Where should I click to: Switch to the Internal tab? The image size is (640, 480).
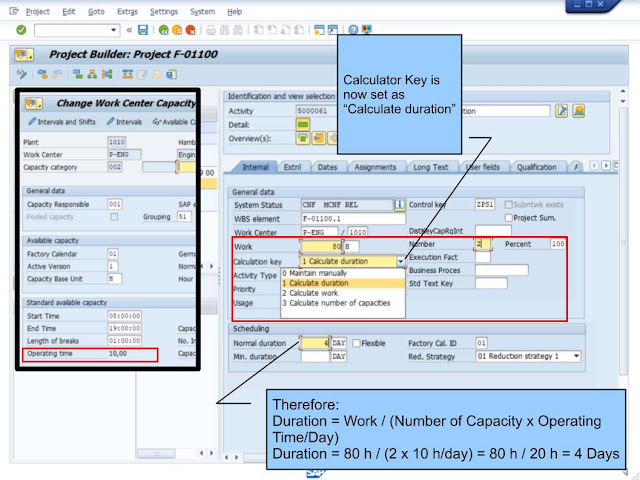point(255,167)
